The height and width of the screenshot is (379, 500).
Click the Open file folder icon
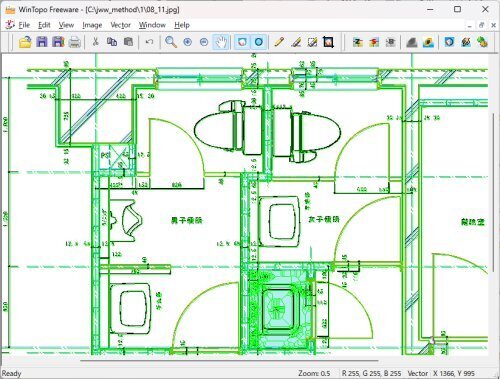pyautogui.click(x=25, y=42)
